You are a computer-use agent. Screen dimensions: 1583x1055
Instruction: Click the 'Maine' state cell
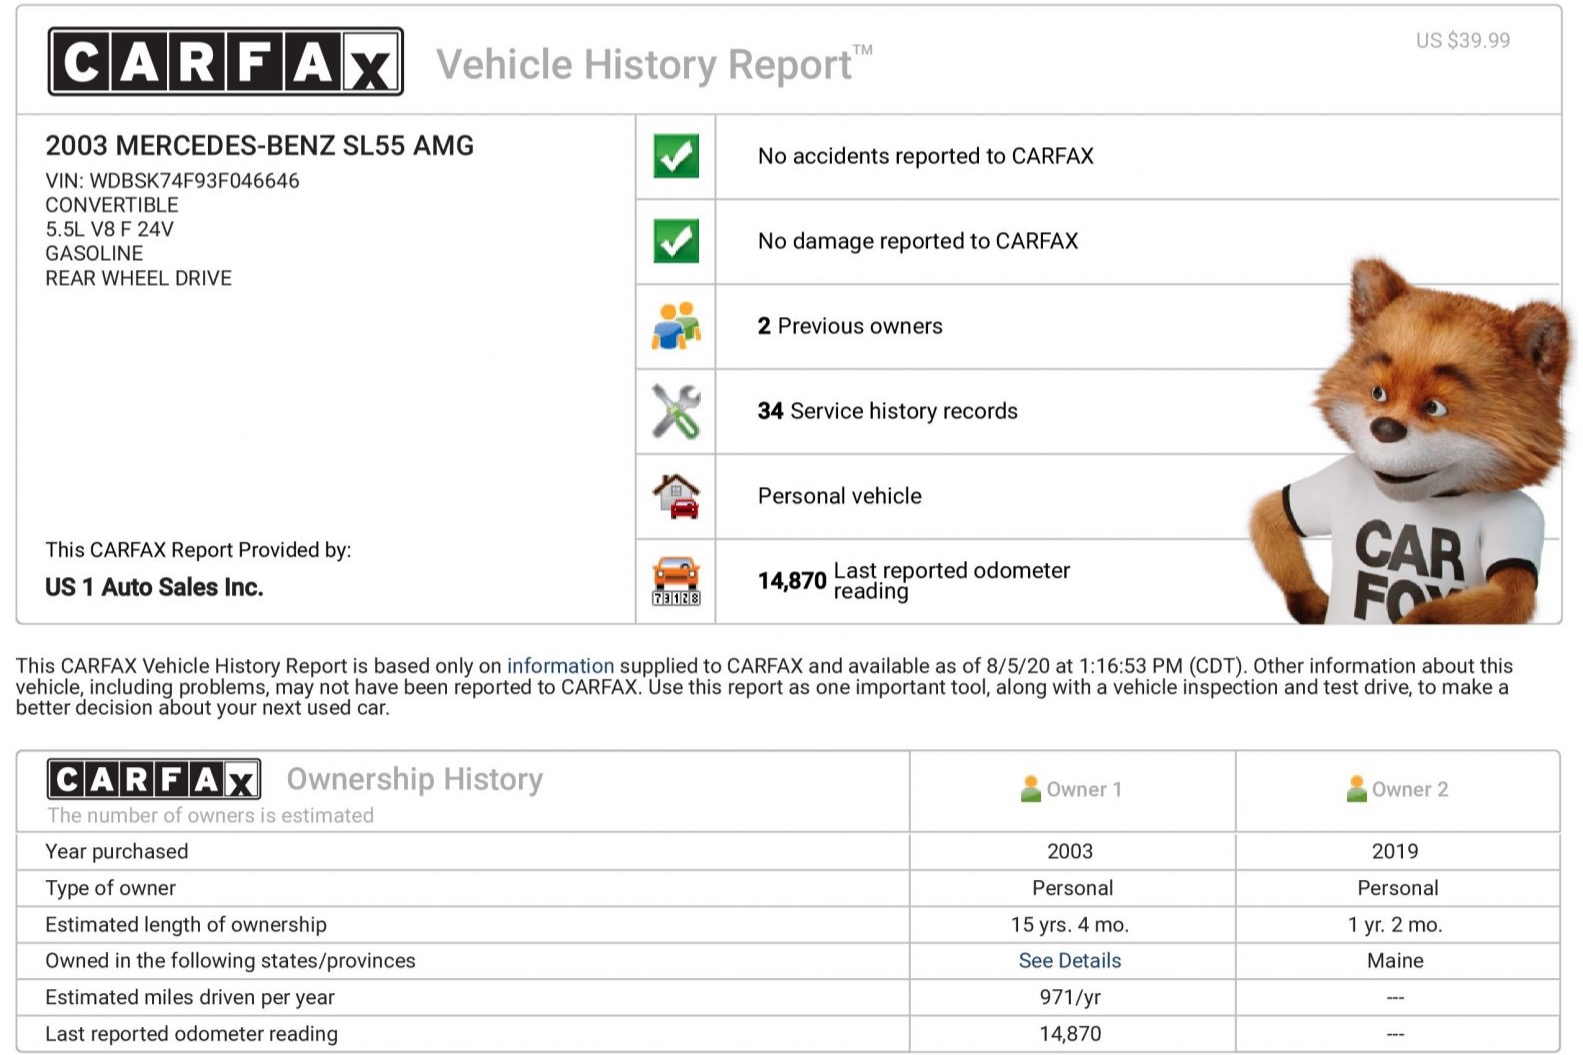[1395, 961]
